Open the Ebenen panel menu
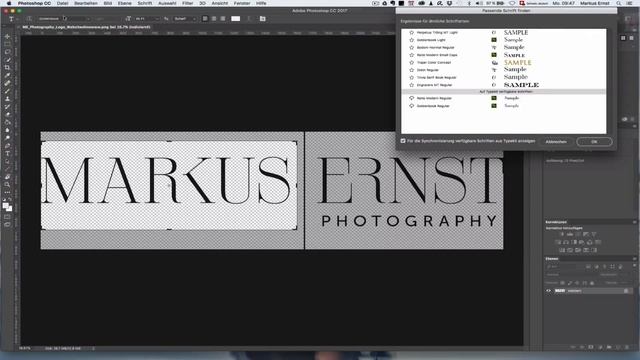This screenshot has width=640, height=360. point(634,259)
